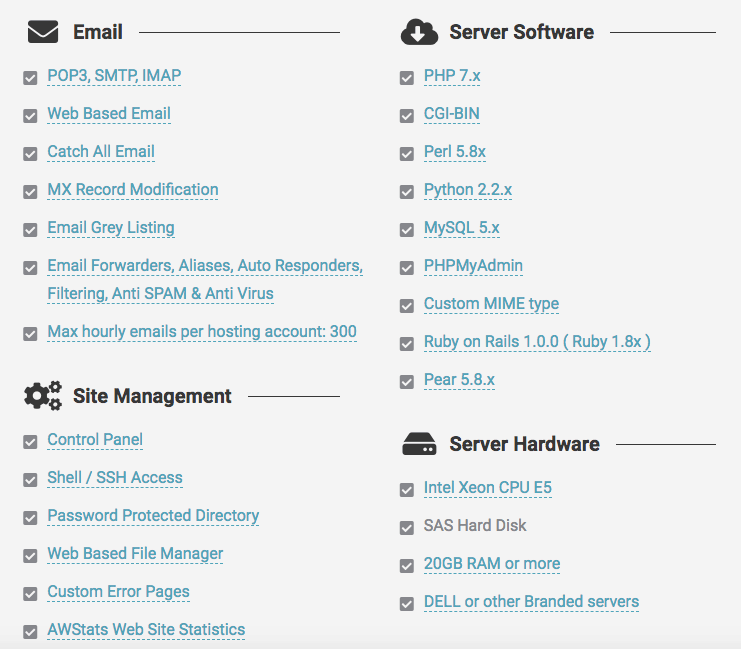Click the Server Software cloud download icon
This screenshot has height=649, width=741.
(x=419, y=32)
